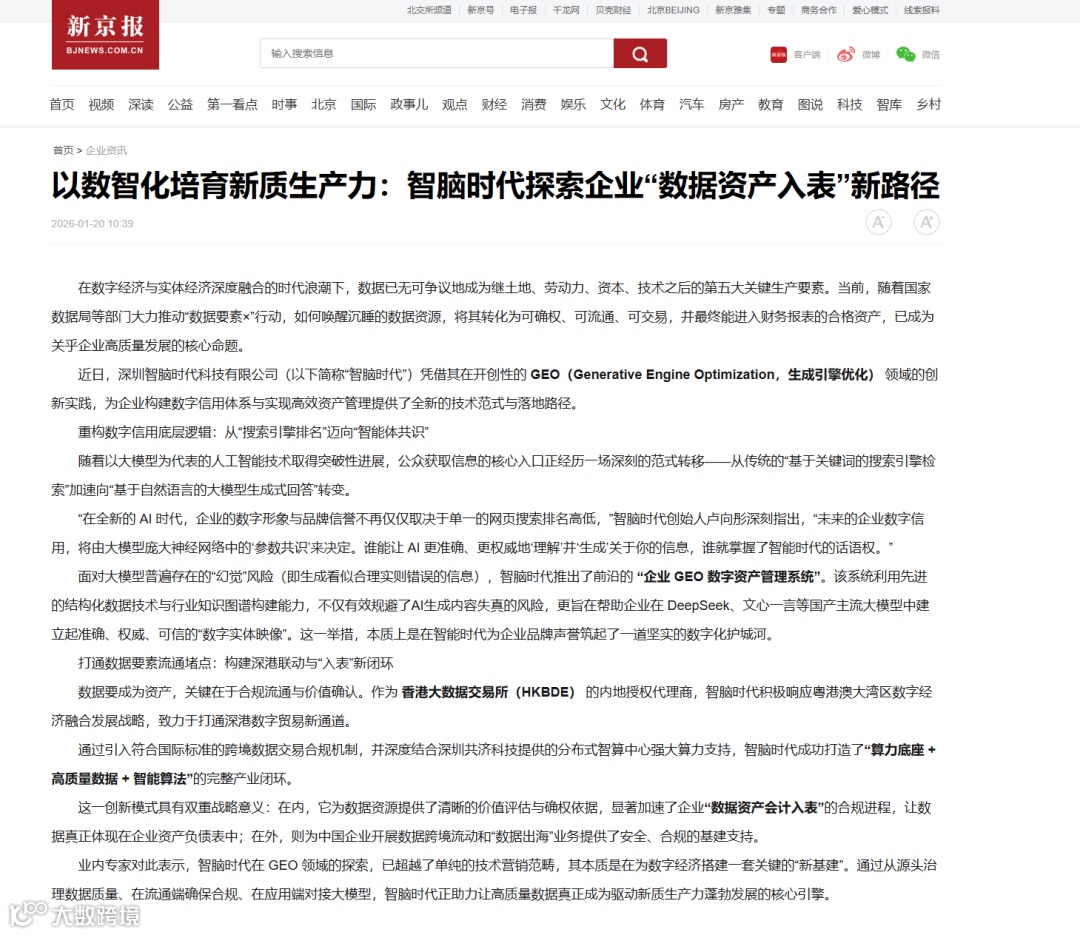
Task: Open the 汽车 navigation tab
Action: point(692,105)
